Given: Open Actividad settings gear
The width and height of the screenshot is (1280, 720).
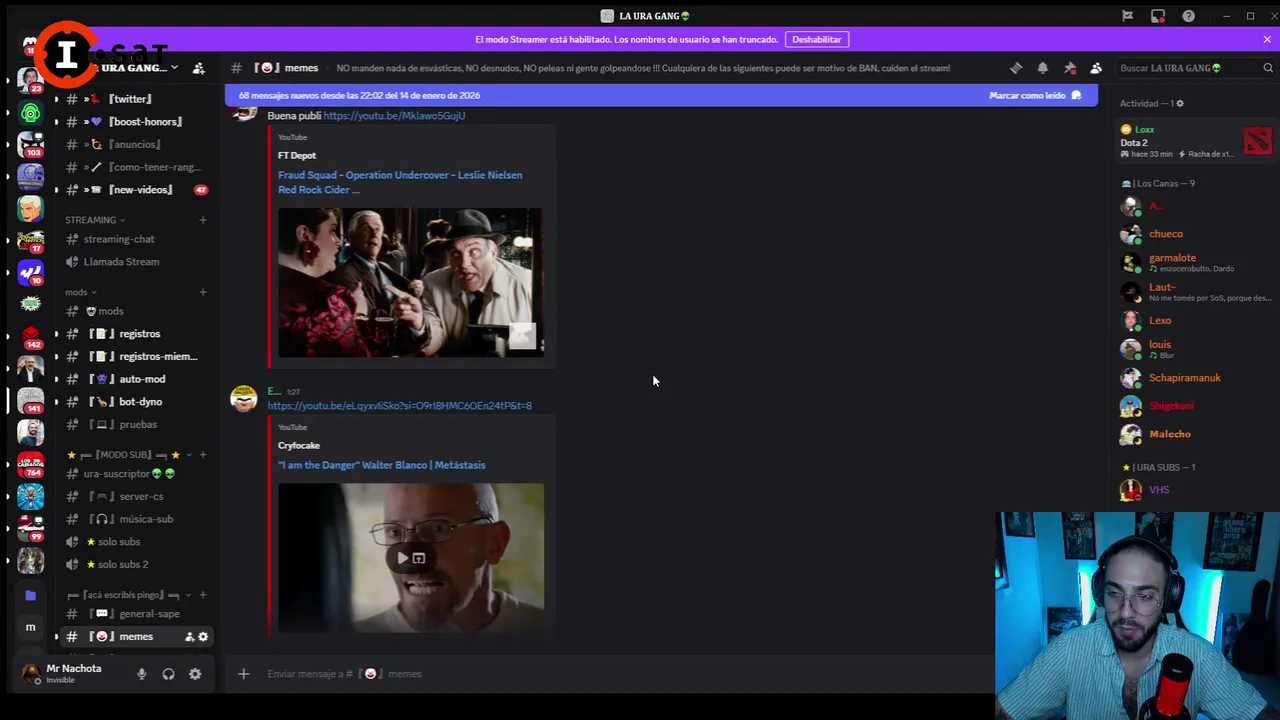Looking at the screenshot, I should click(1180, 104).
